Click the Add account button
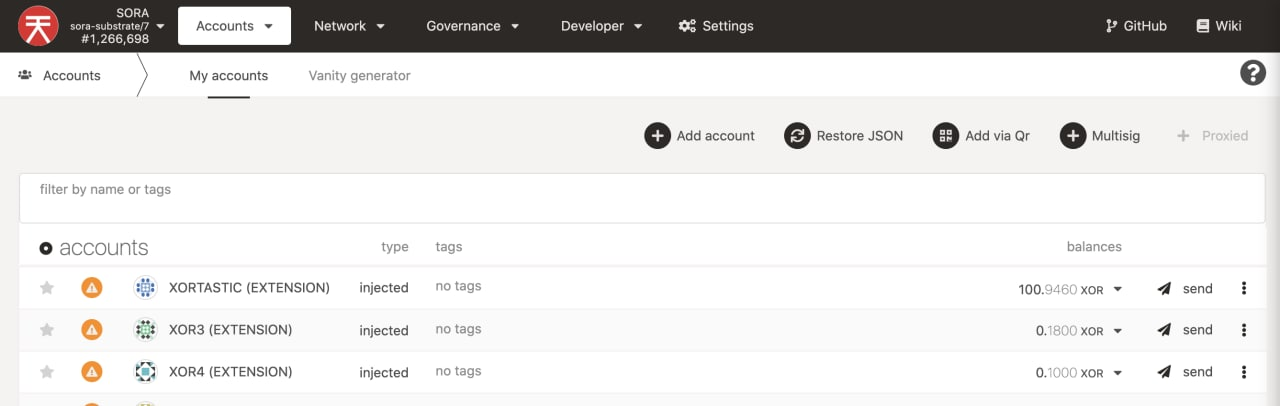The image size is (1280, 406). pos(700,136)
